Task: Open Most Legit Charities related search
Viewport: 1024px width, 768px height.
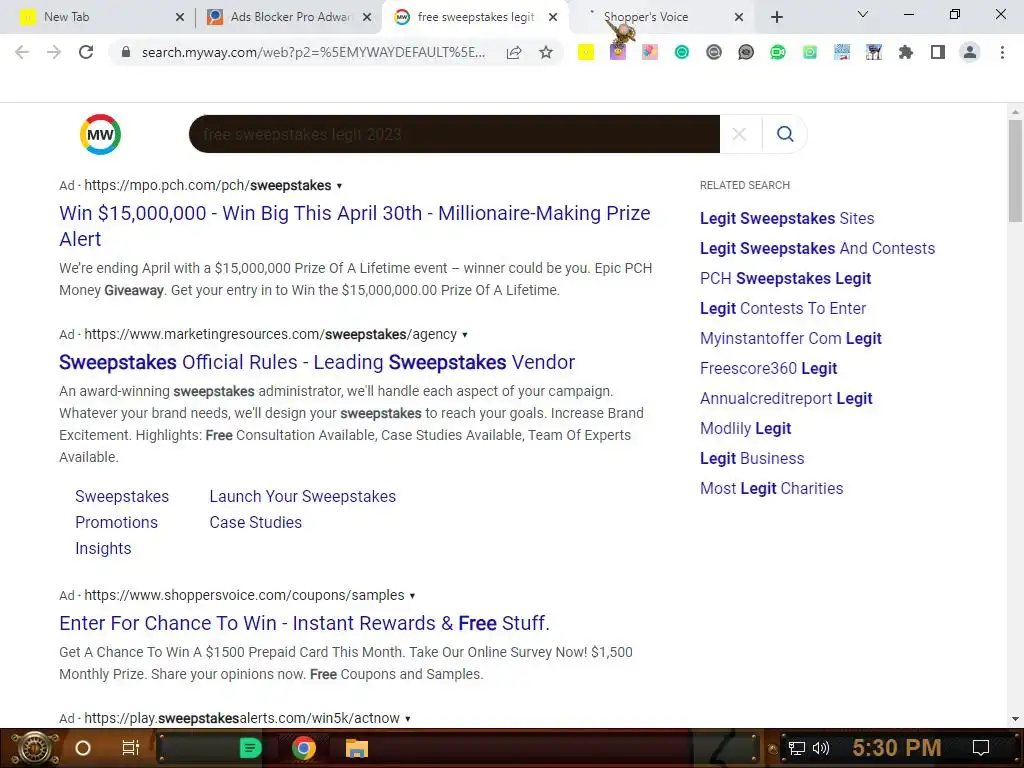Action: (x=771, y=488)
